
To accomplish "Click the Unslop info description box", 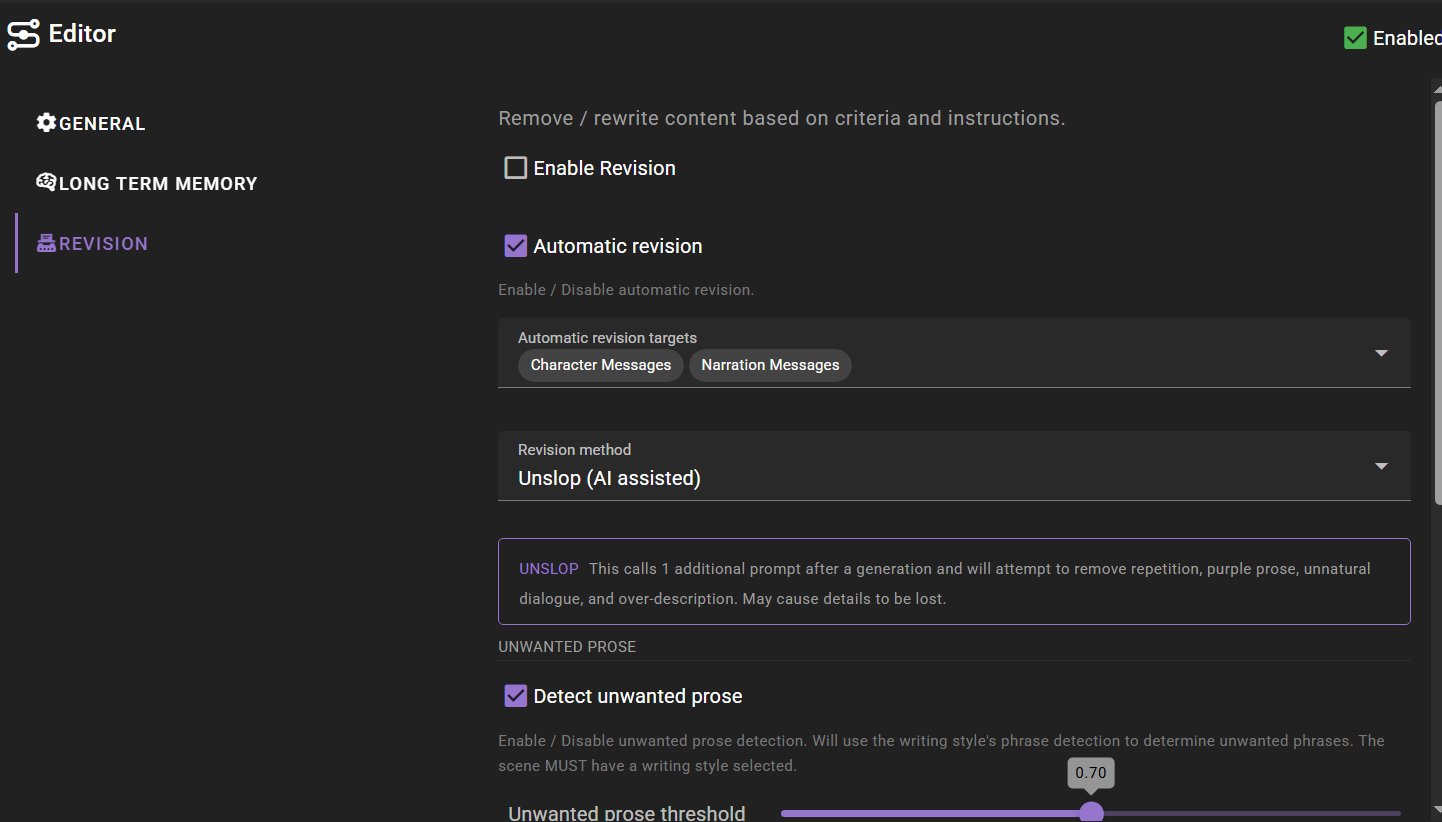I will 954,582.
